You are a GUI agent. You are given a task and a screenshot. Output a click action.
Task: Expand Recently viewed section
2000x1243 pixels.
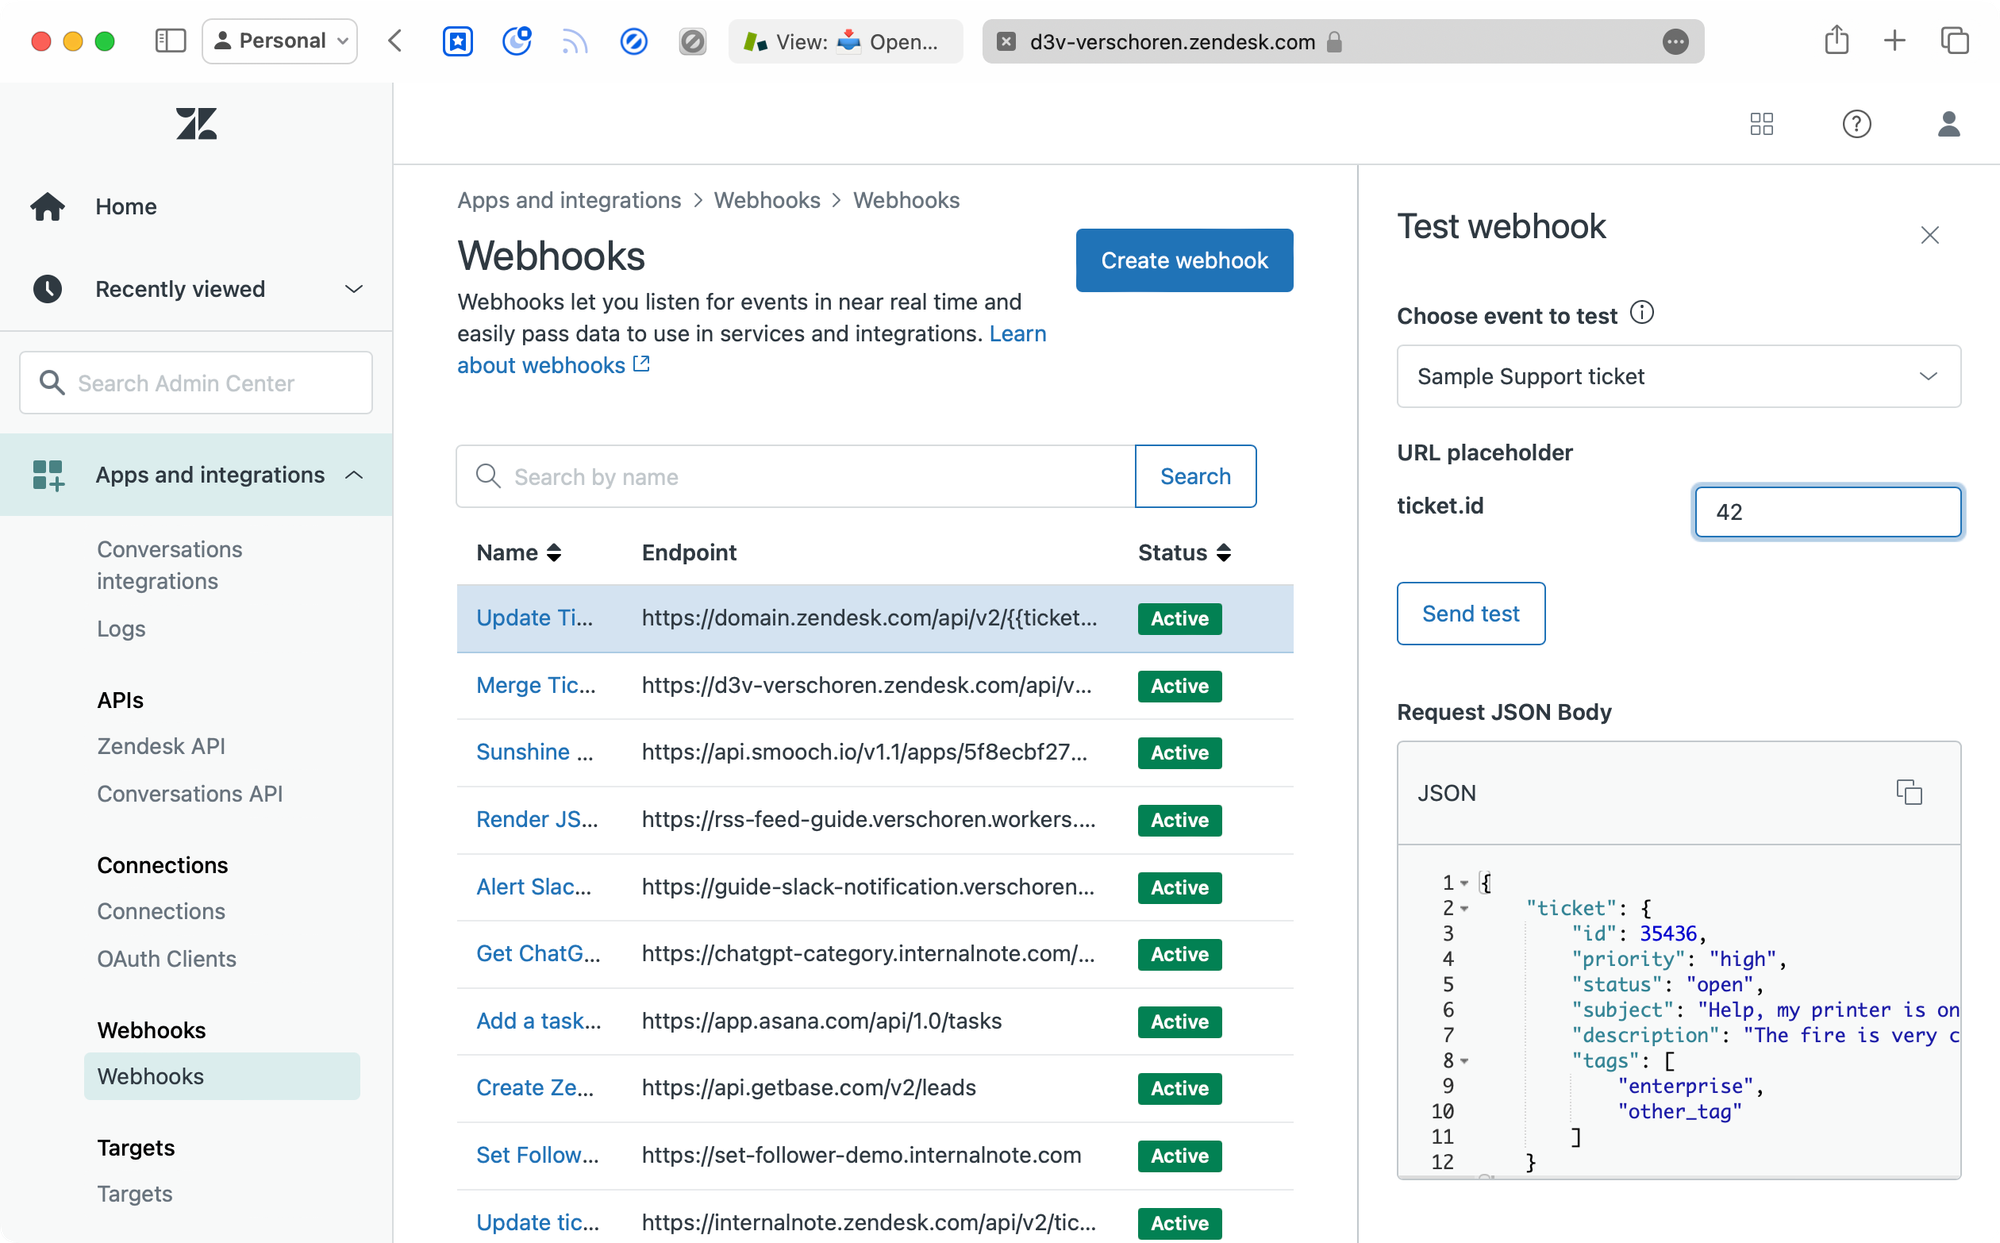353,289
